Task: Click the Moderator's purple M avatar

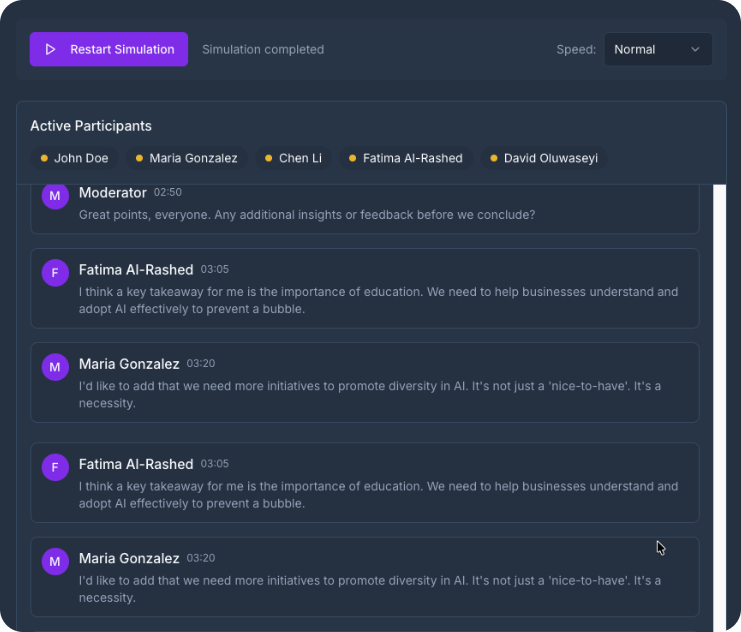Action: (55, 196)
